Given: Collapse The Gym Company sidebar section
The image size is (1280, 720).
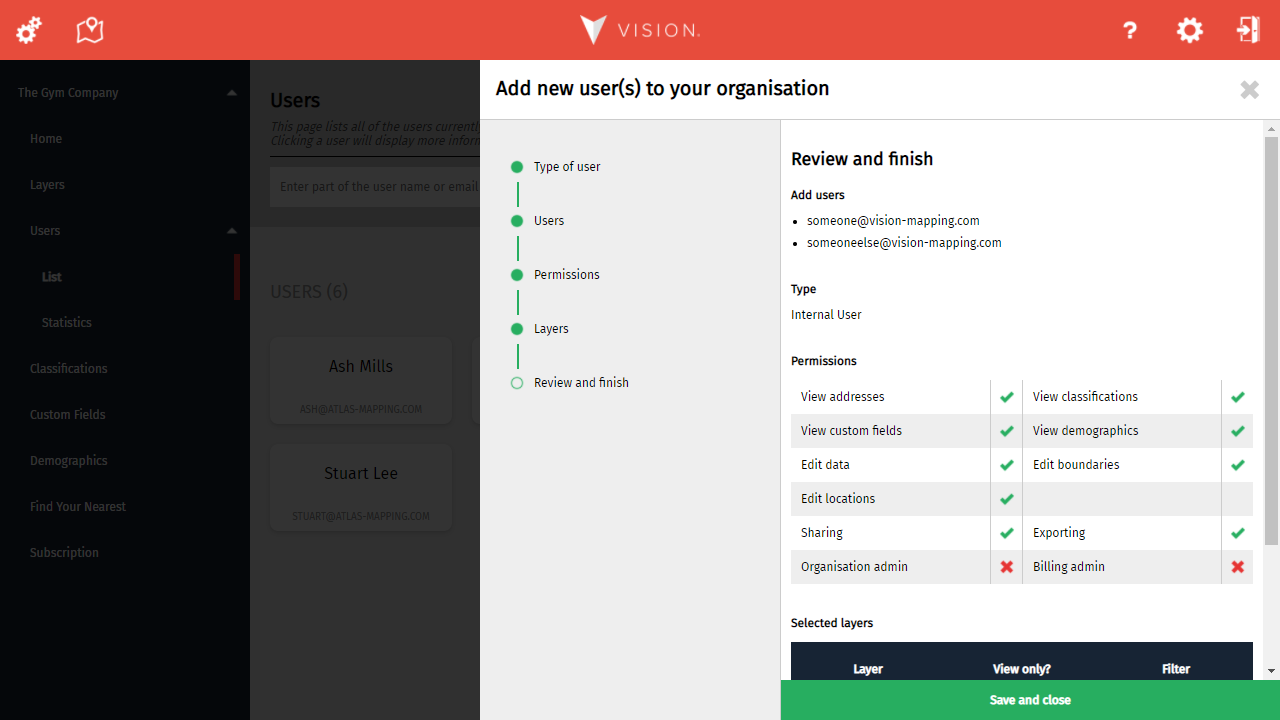Looking at the screenshot, I should click(232, 93).
